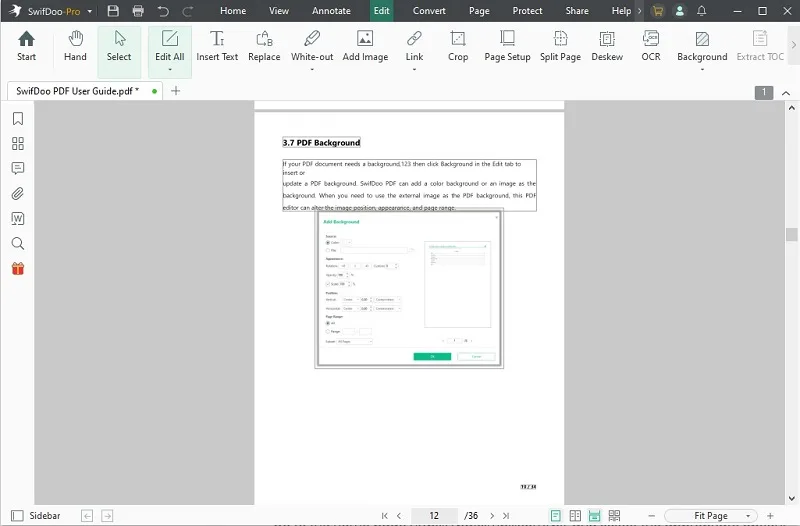
Task: Run OCR on the document
Action: coord(651,46)
